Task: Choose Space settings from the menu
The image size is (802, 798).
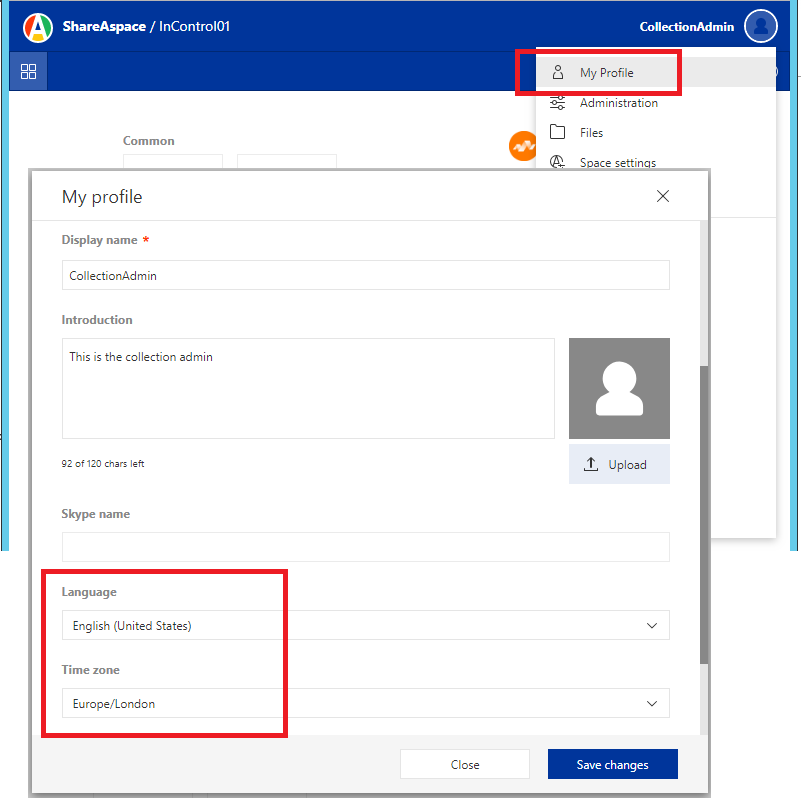Action: point(620,162)
